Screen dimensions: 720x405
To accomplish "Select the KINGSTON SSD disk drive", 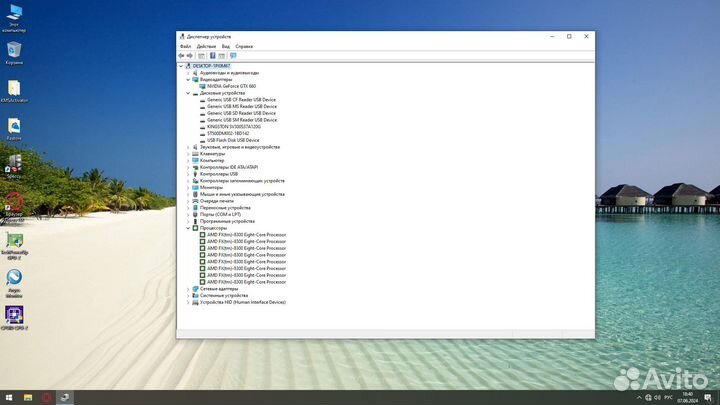I will [x=234, y=127].
